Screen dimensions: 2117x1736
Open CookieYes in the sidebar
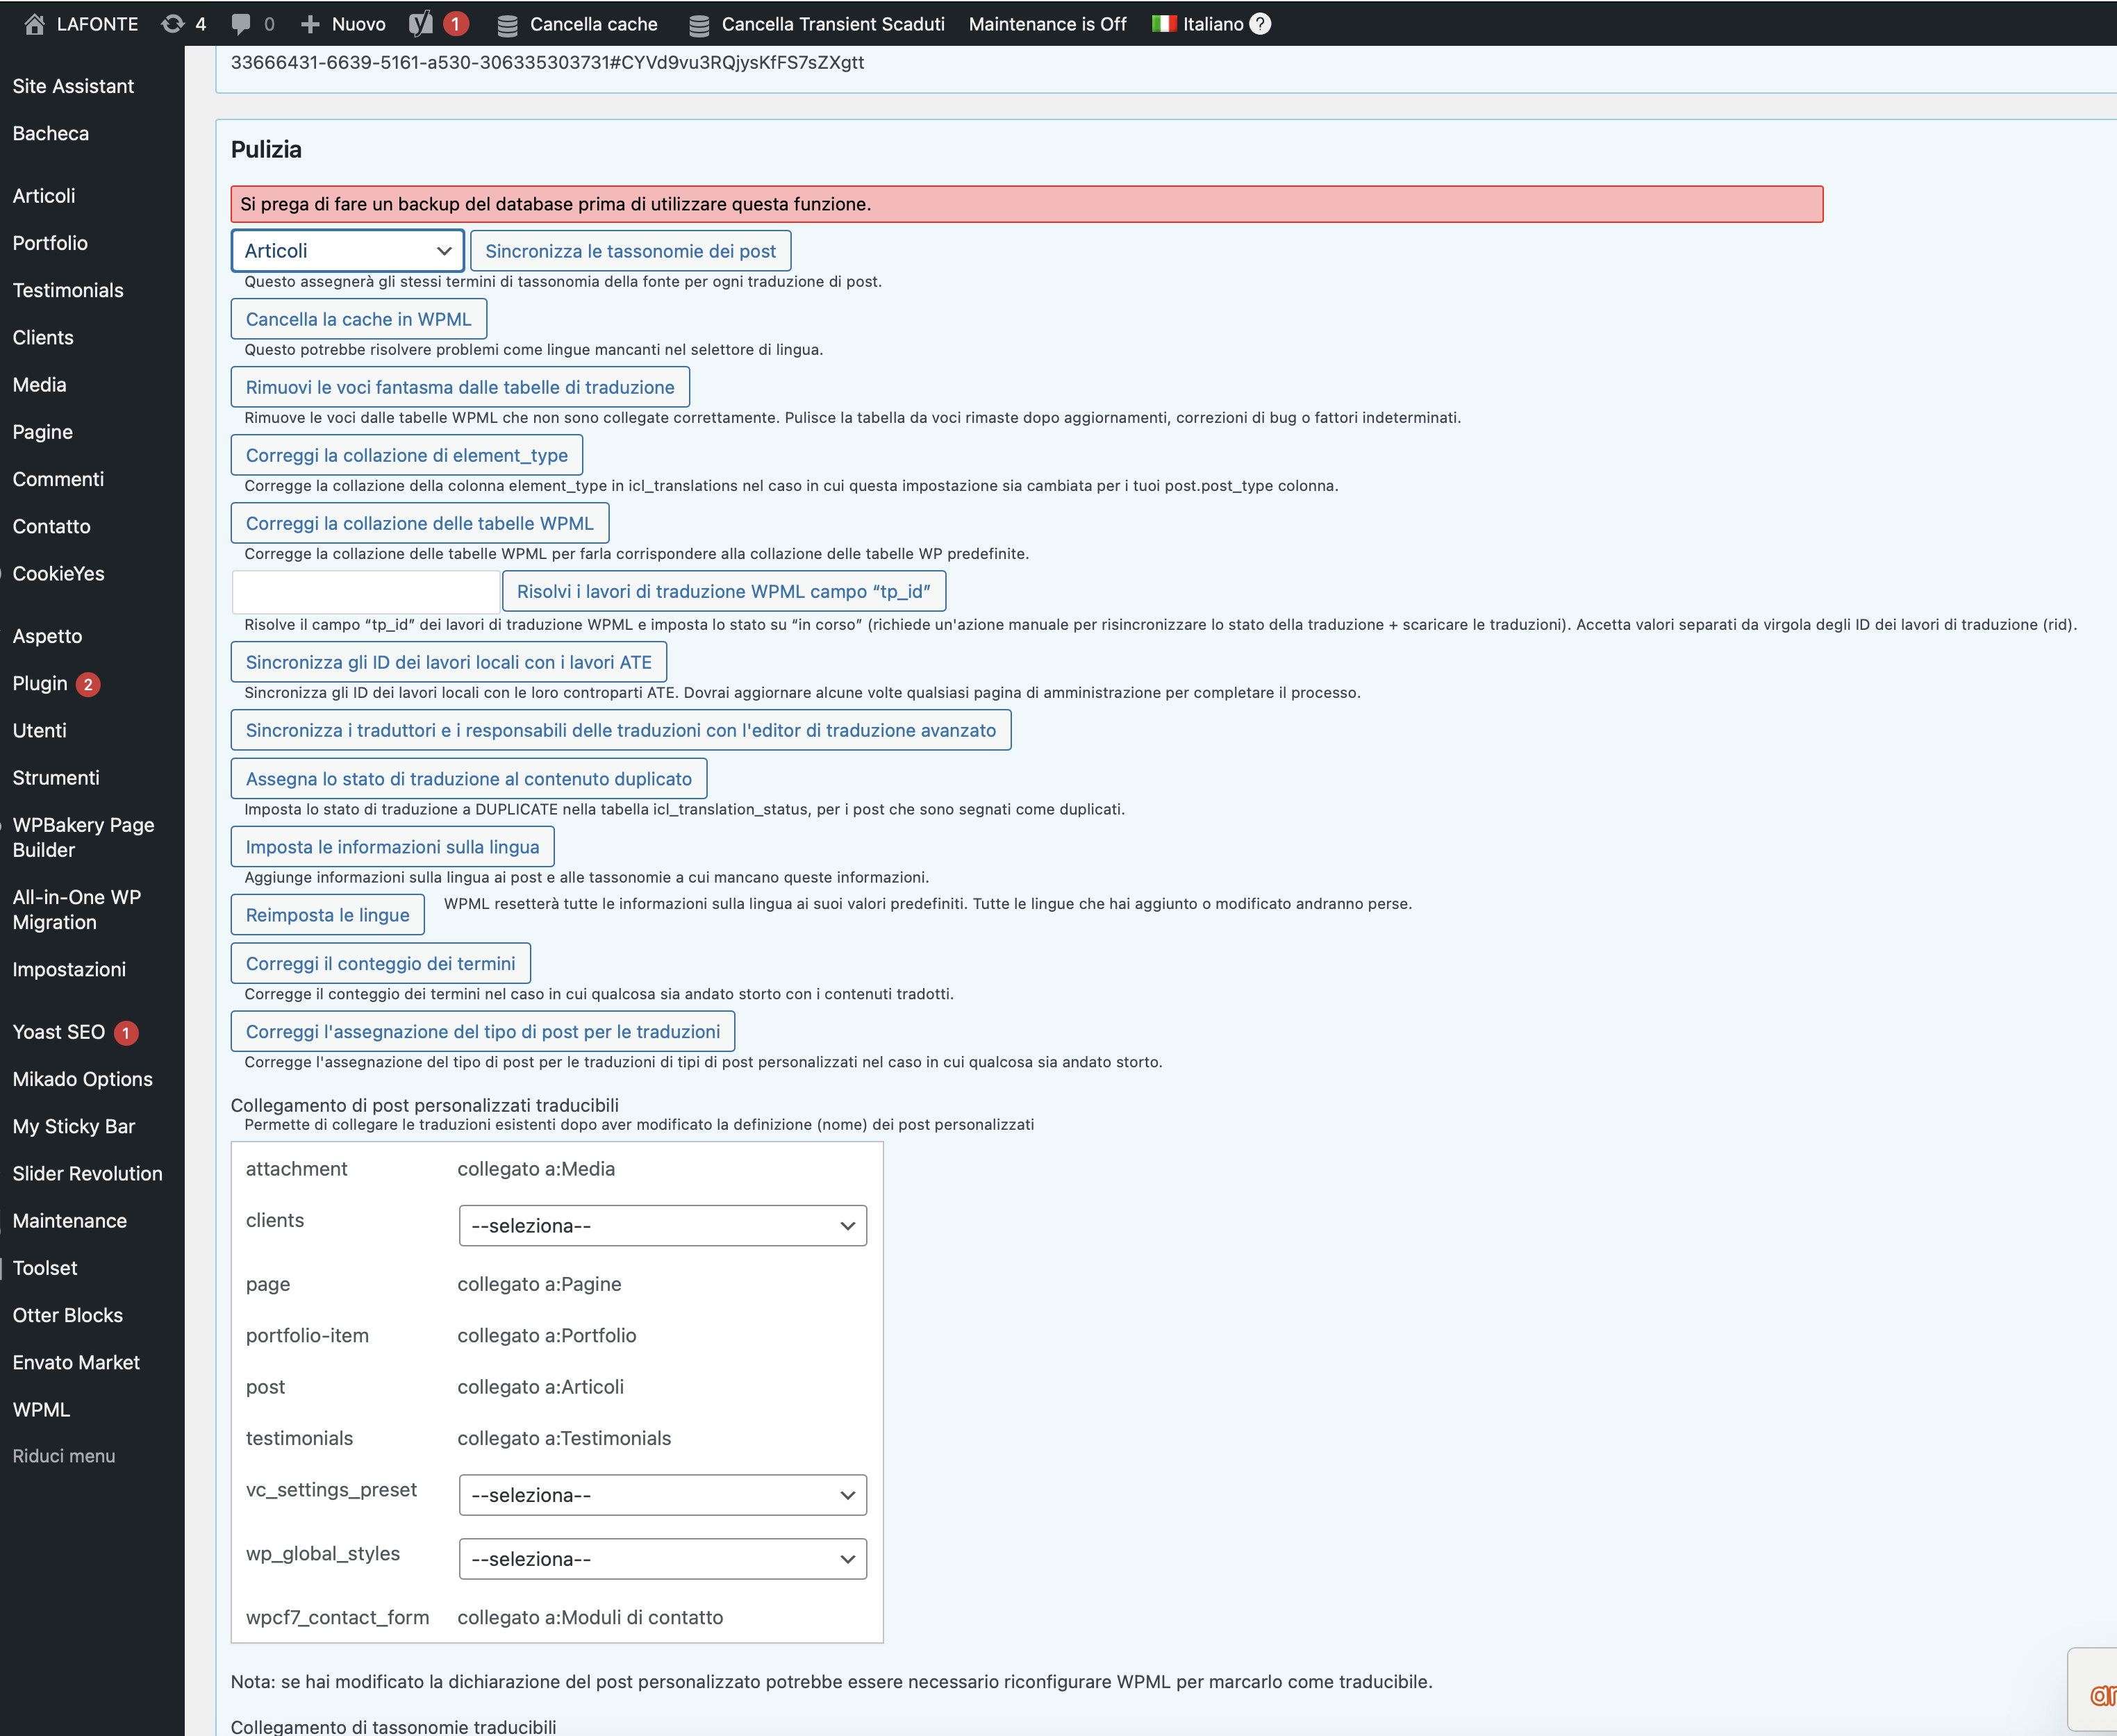coord(58,573)
